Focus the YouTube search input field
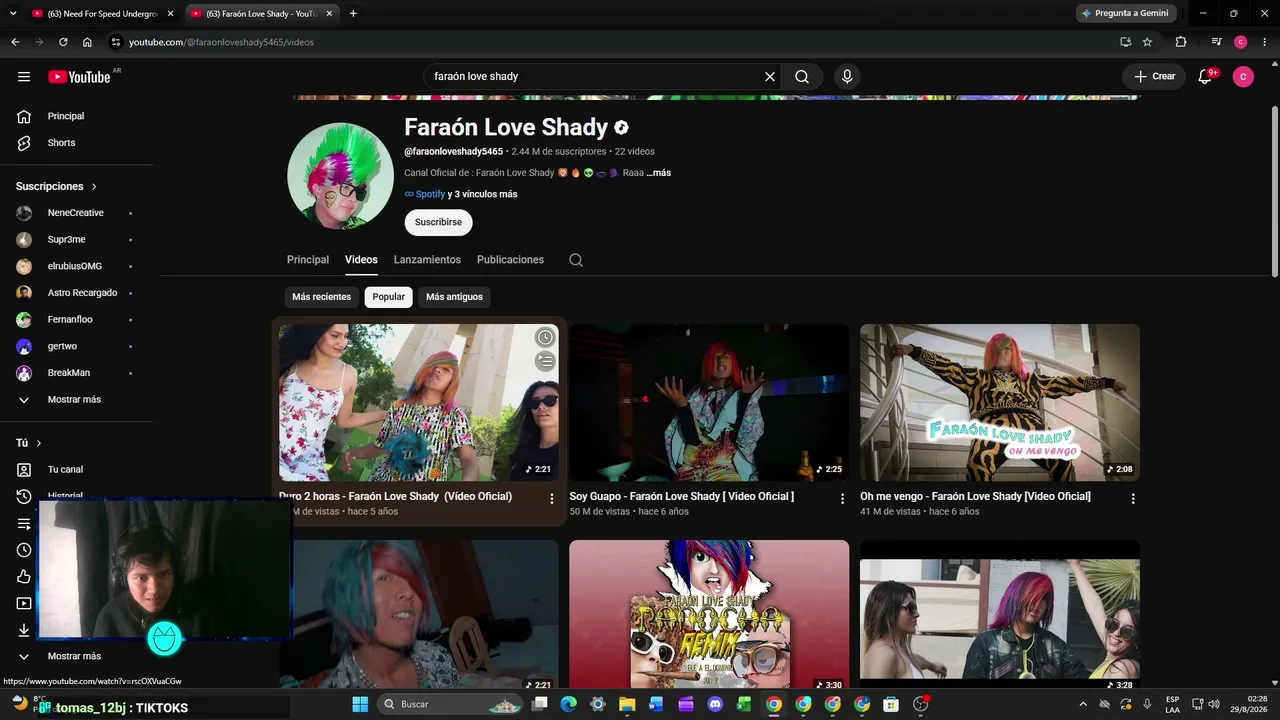This screenshot has height=720, width=1280. click(x=596, y=77)
